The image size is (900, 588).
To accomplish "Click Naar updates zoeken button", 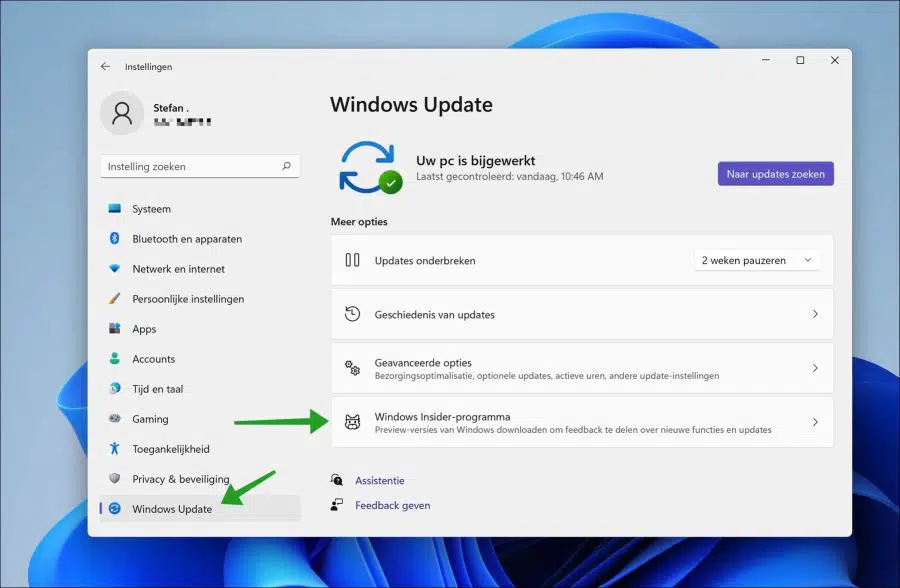I will click(x=775, y=173).
